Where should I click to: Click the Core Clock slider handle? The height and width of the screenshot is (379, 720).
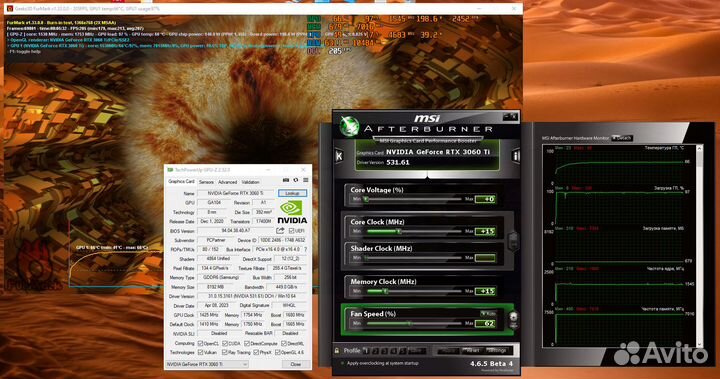click(x=399, y=231)
